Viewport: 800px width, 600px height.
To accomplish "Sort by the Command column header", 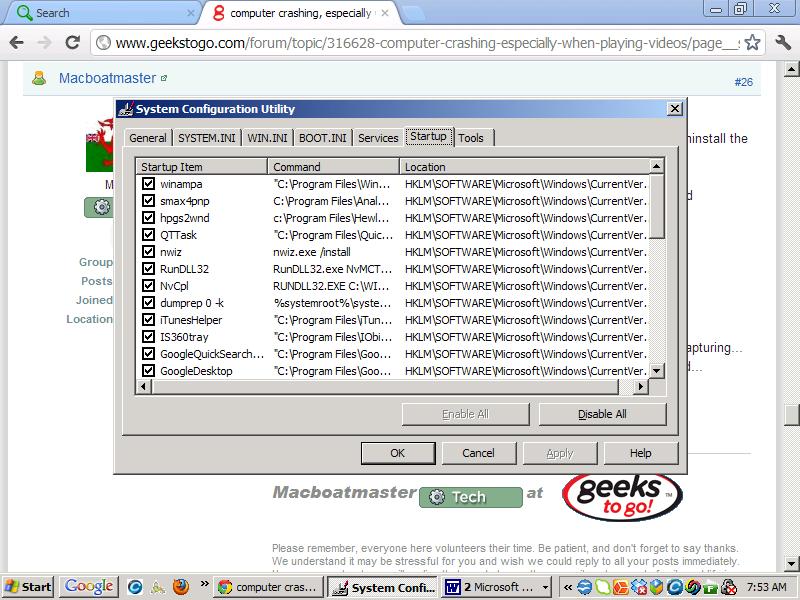I will (333, 166).
